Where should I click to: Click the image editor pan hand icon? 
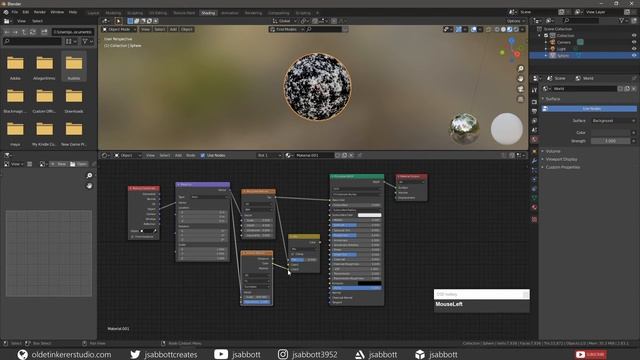point(89,186)
